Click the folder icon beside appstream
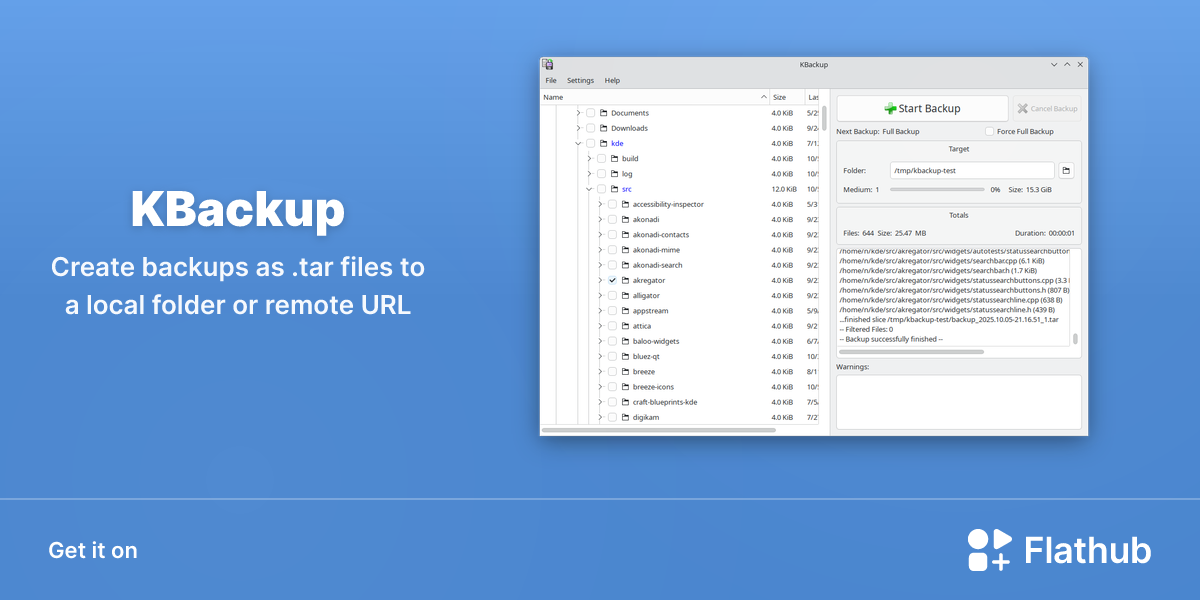1200x600 pixels. click(625, 311)
